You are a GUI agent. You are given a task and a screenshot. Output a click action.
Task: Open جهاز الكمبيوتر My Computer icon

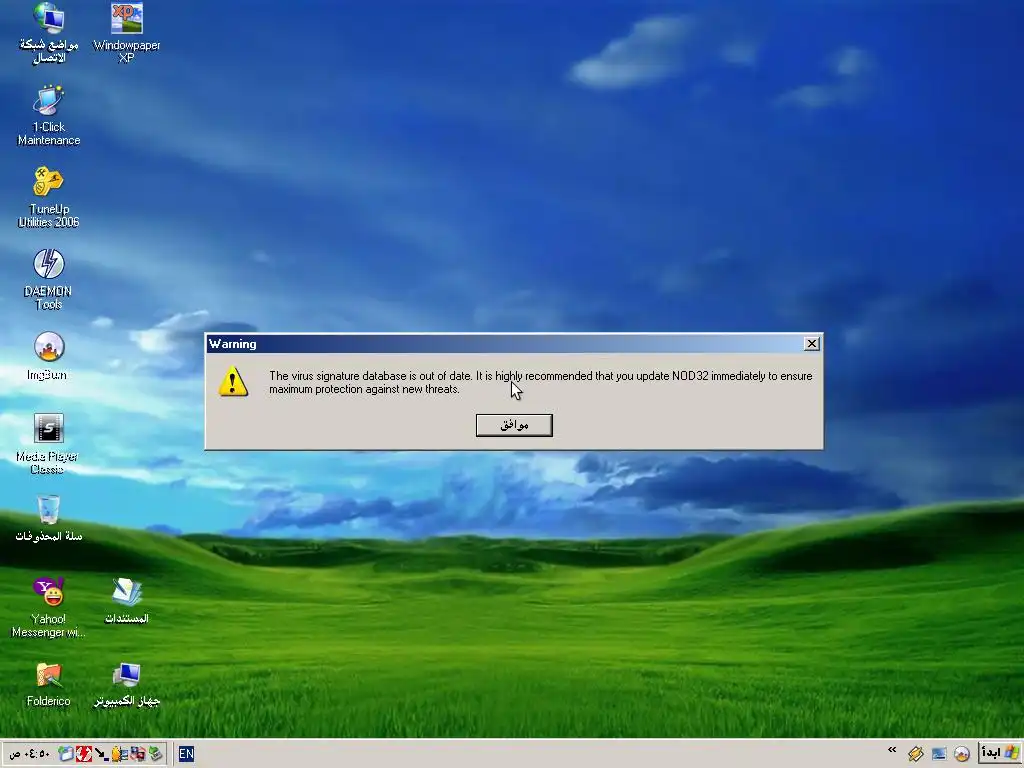click(x=127, y=684)
